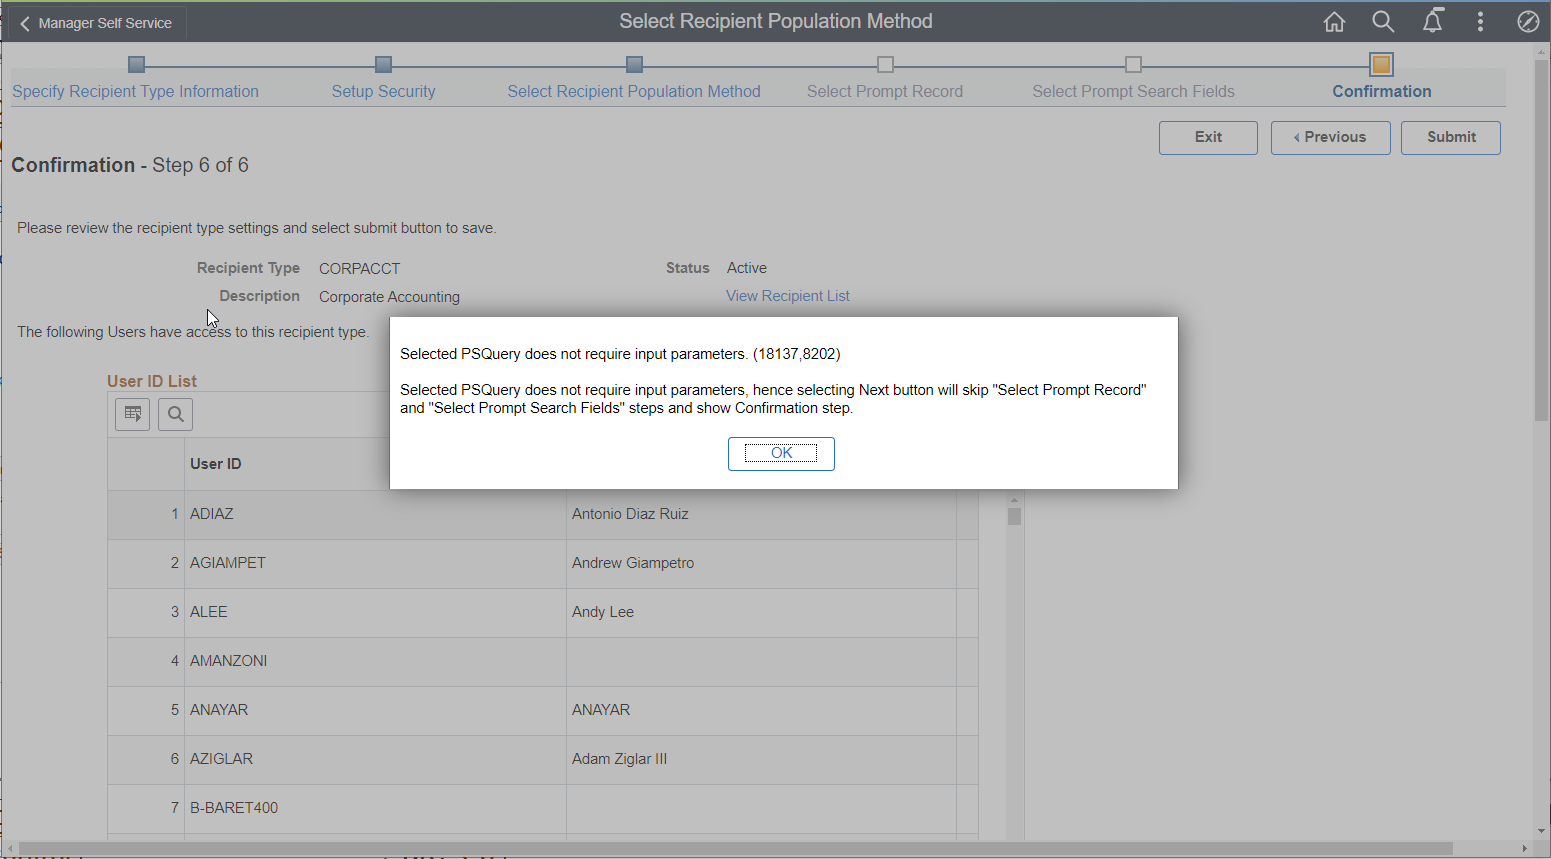Screen dimensions: 1551x859
Task: Select the Confirmation step
Action: point(1382,91)
